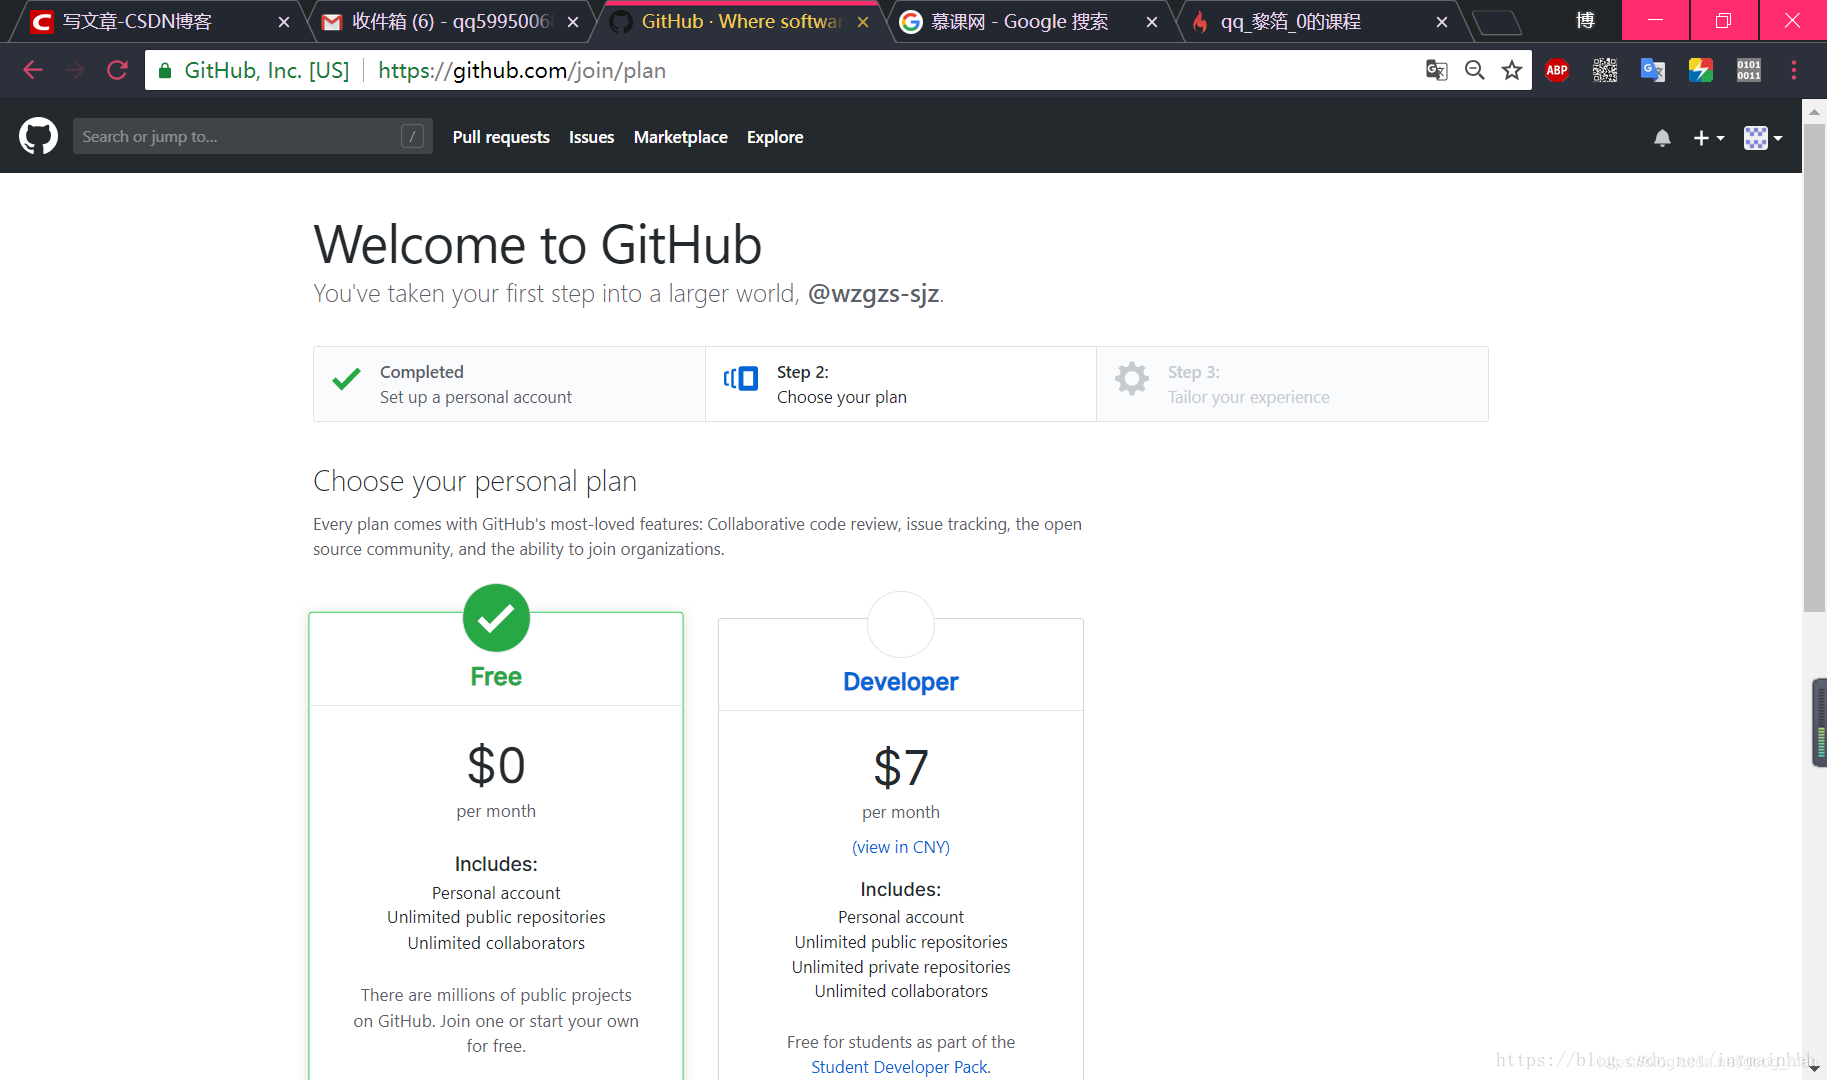This screenshot has height=1080, width=1827.
Task: Click 'Choose your personal plan' heading
Action: 475,482
